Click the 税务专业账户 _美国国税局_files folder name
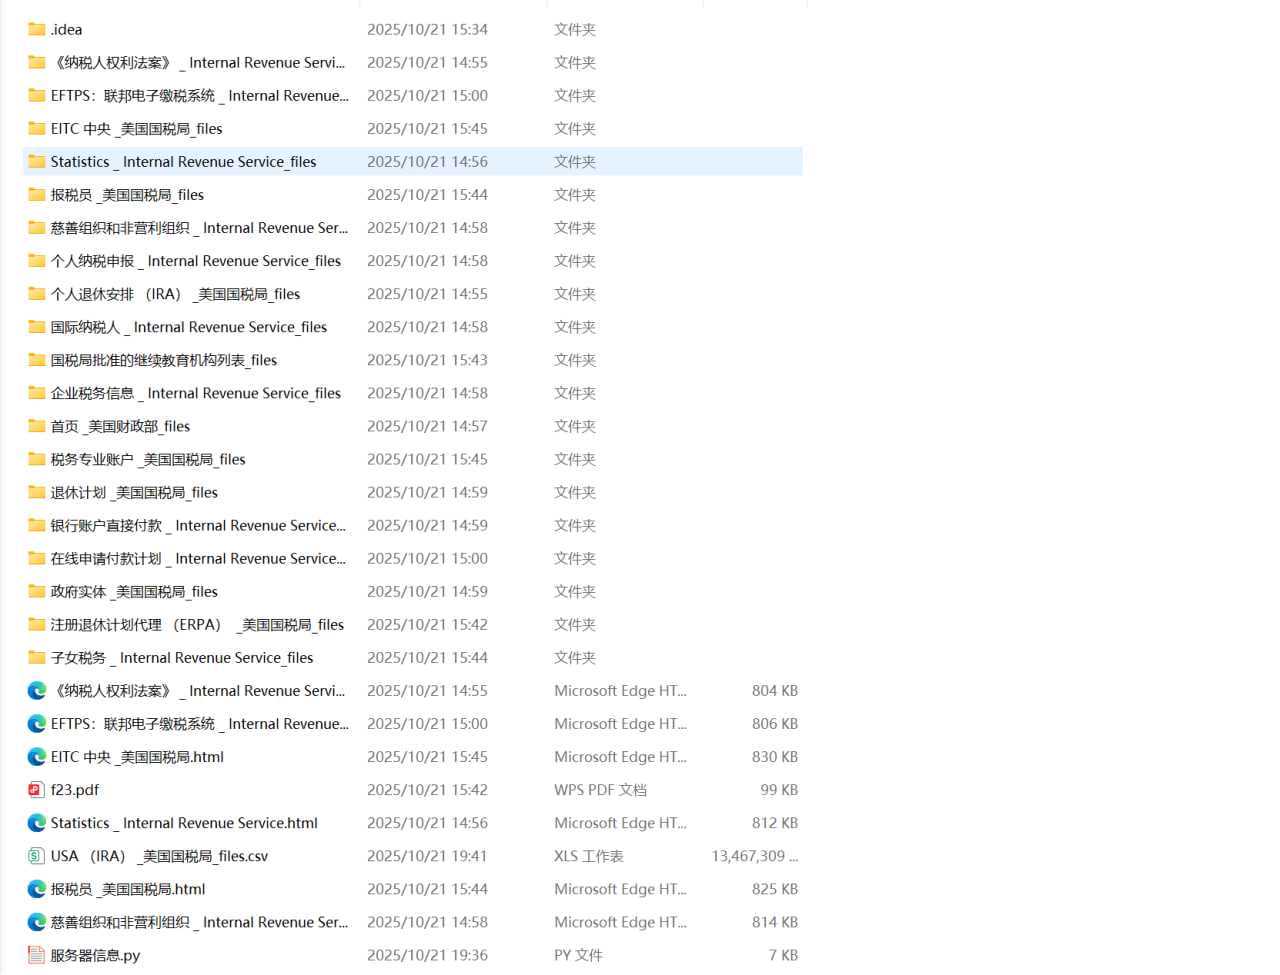Screen dimensions: 1280x975 (148, 458)
